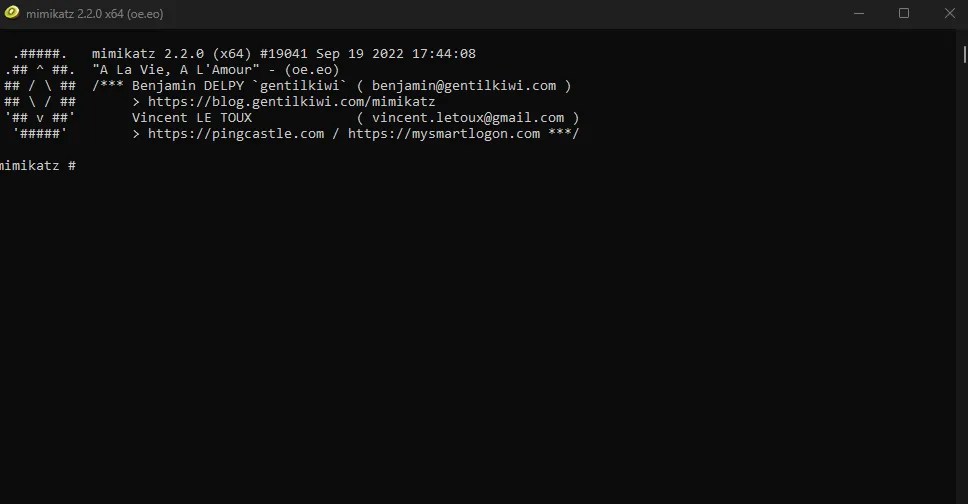Screen dimensions: 968x504
Task: Click the ASCII art mimikatz logo
Action: [40, 94]
